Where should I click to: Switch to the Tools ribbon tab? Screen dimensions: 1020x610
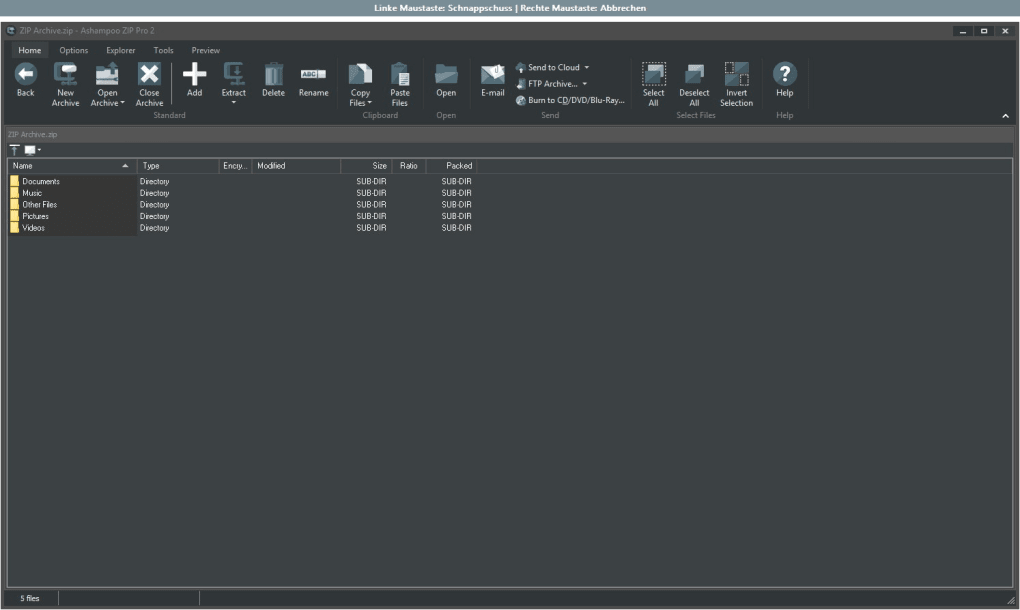coord(163,49)
